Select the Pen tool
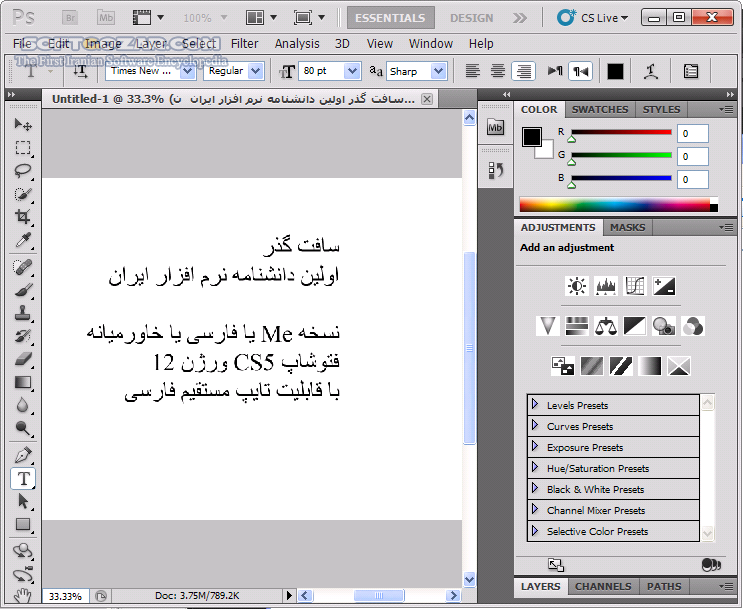This screenshot has height=609, width=743. pos(23,455)
